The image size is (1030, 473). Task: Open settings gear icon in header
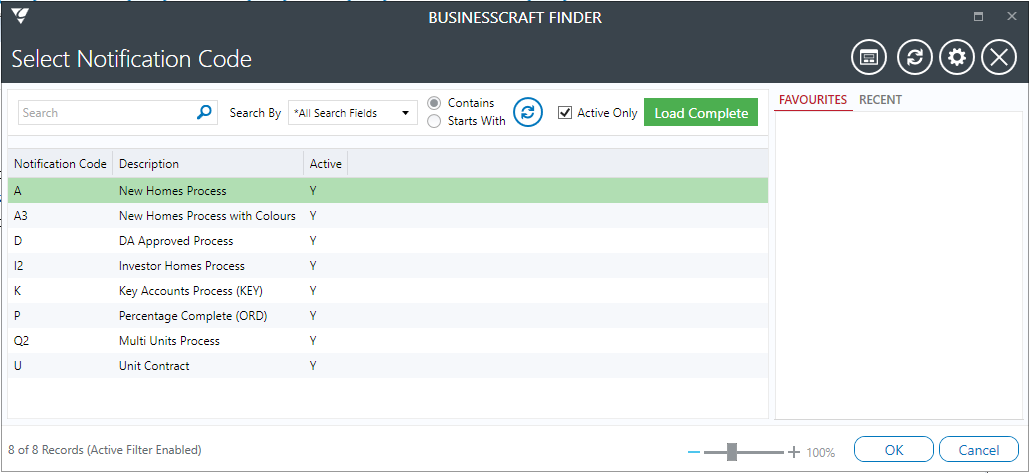tap(957, 58)
